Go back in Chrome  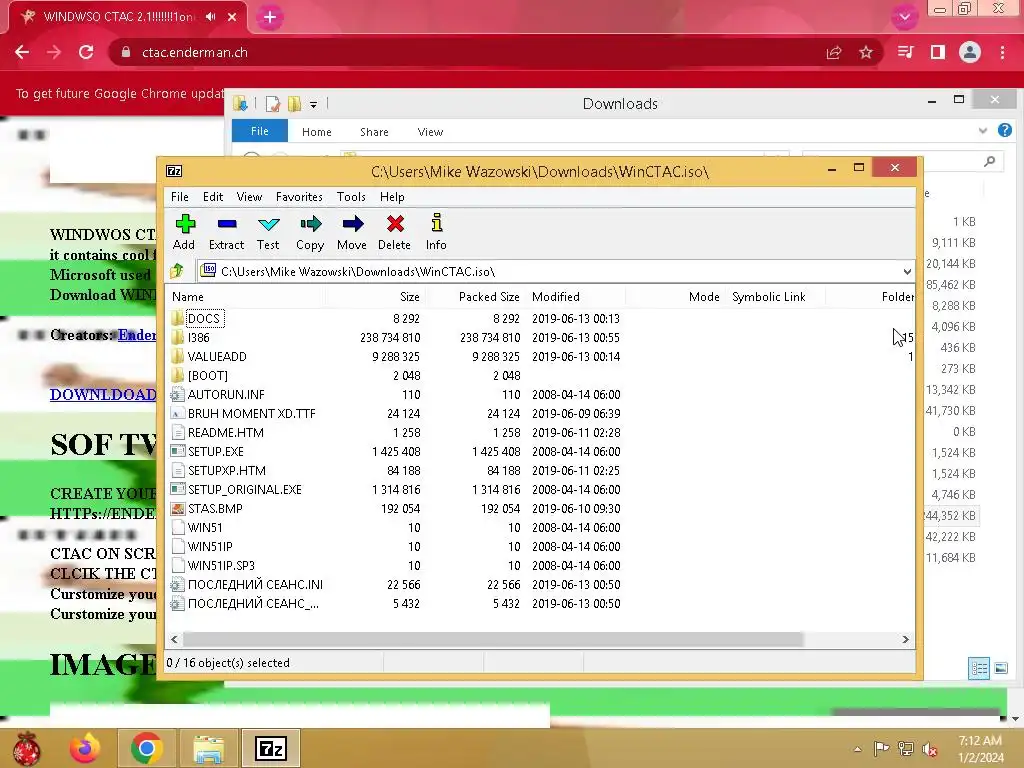click(x=22, y=52)
